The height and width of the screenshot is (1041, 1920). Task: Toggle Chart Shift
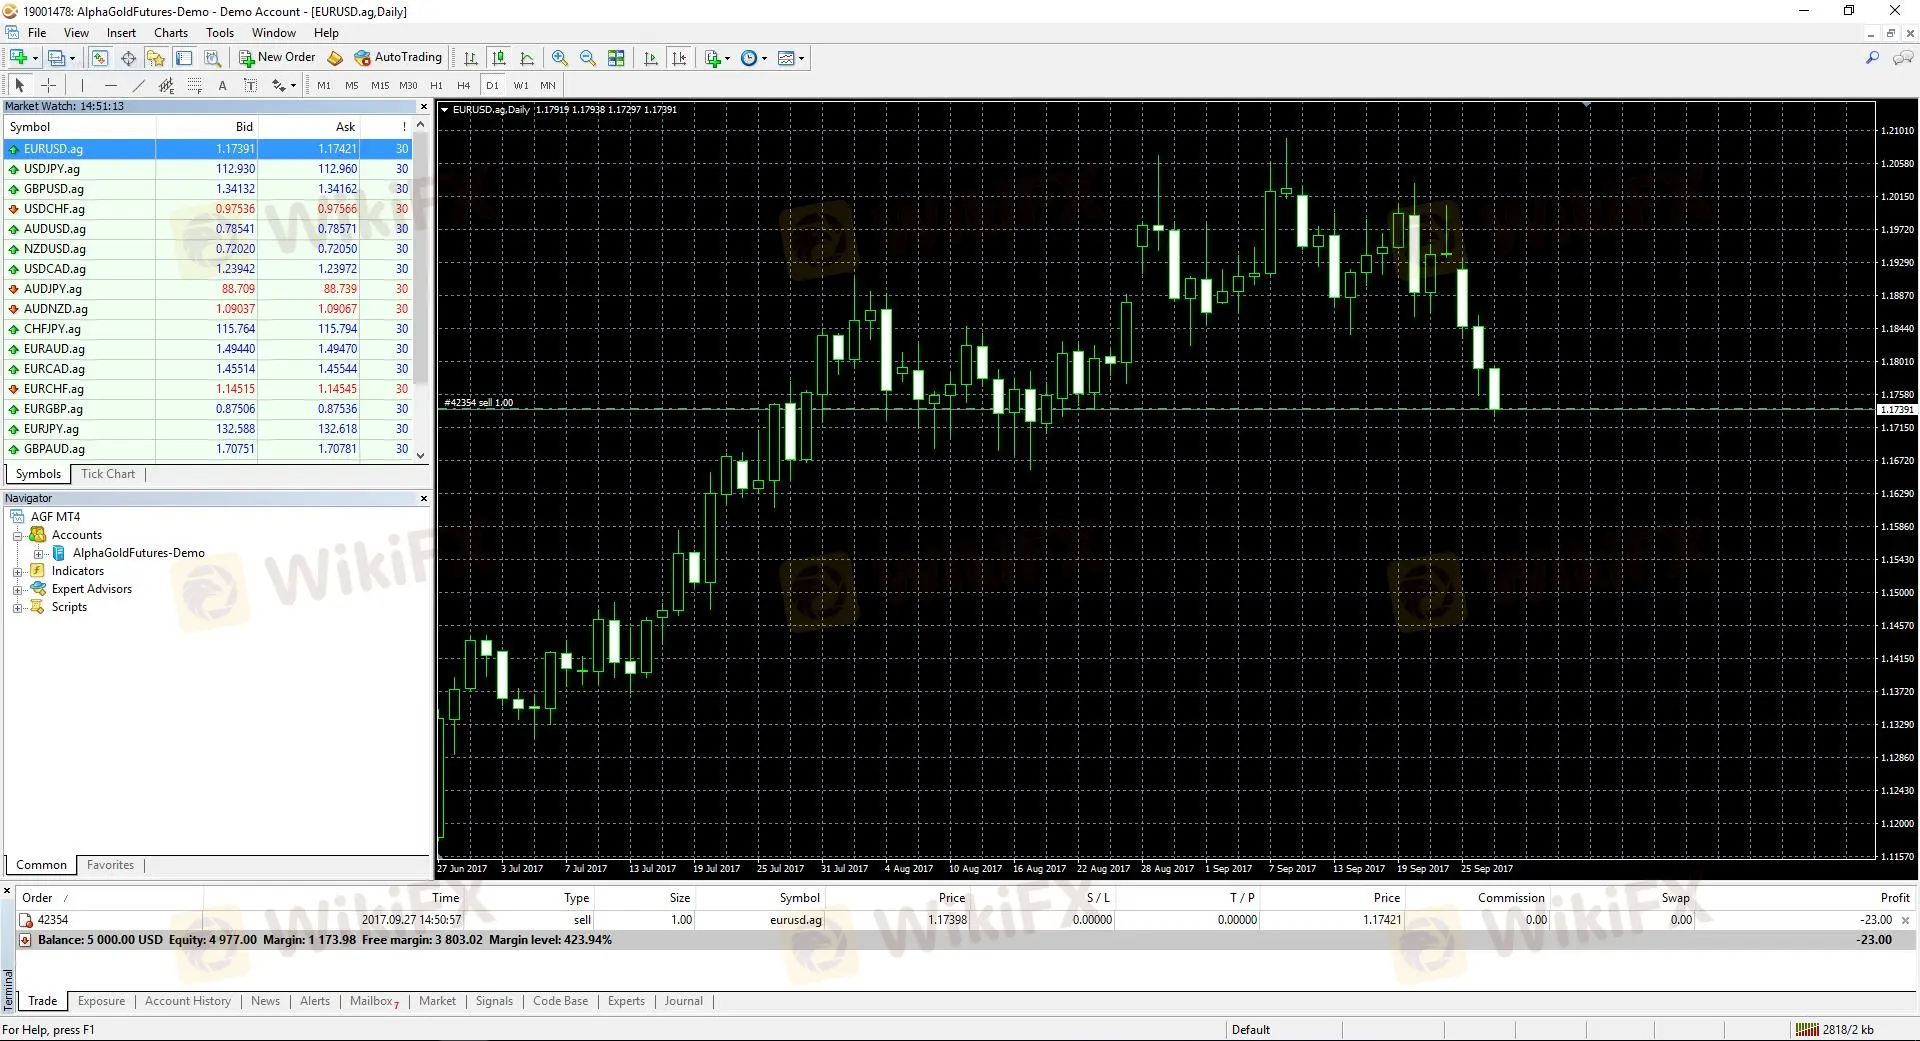(679, 58)
